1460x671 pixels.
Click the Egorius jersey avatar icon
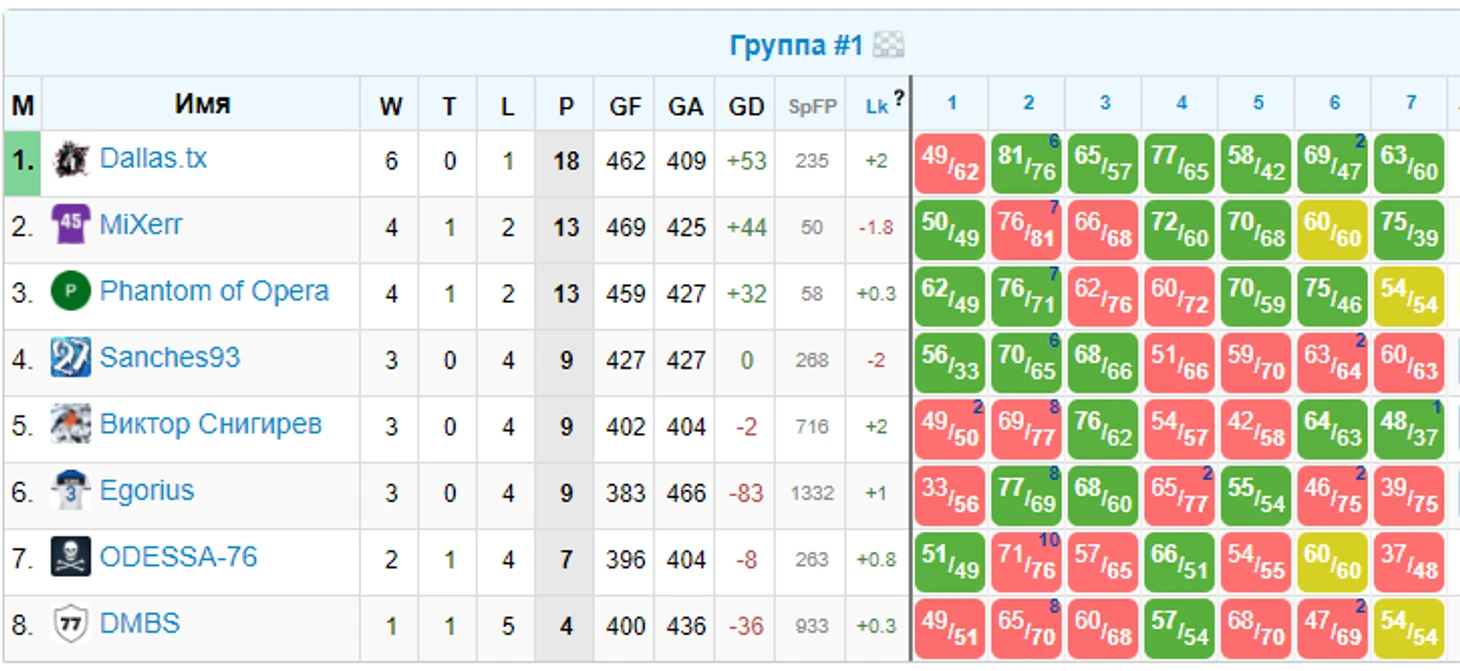(x=71, y=491)
